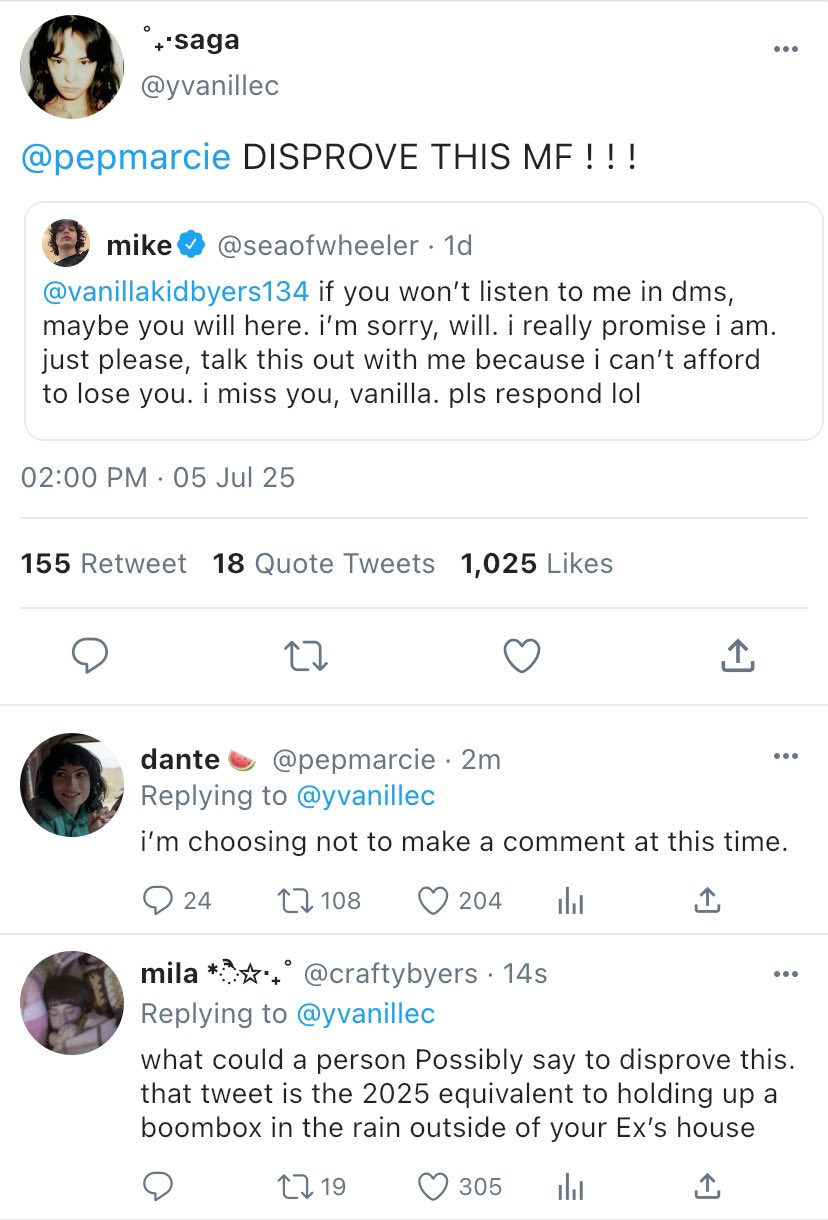Screen dimensions: 828x1220
Task: Open the @pepmarcie mention in main tweet
Action: (x=126, y=157)
